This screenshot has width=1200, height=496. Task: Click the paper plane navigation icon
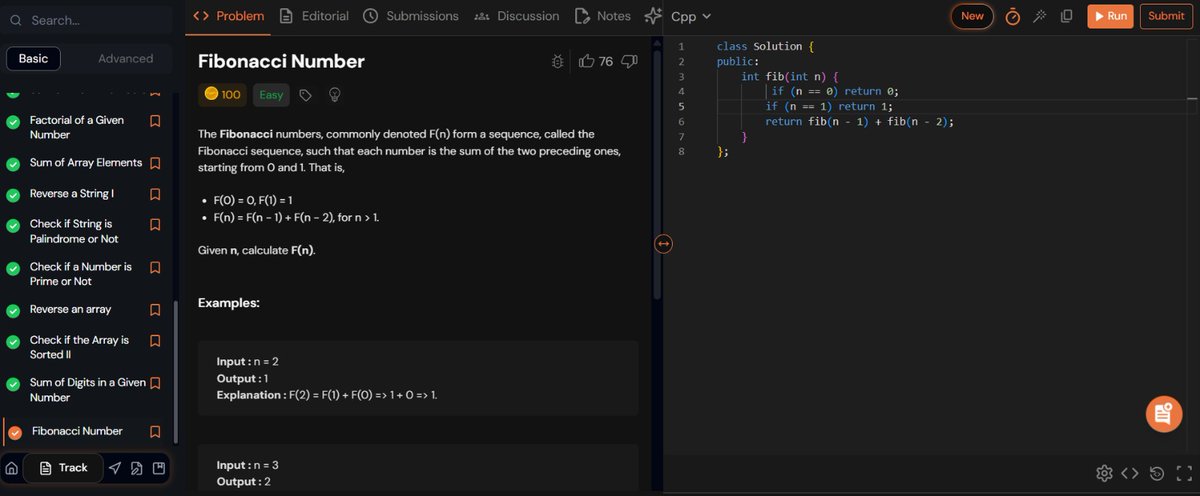tap(114, 468)
